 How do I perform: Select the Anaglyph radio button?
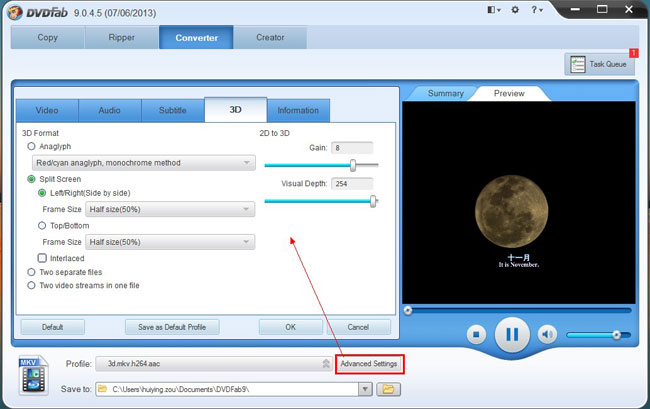click(31, 146)
